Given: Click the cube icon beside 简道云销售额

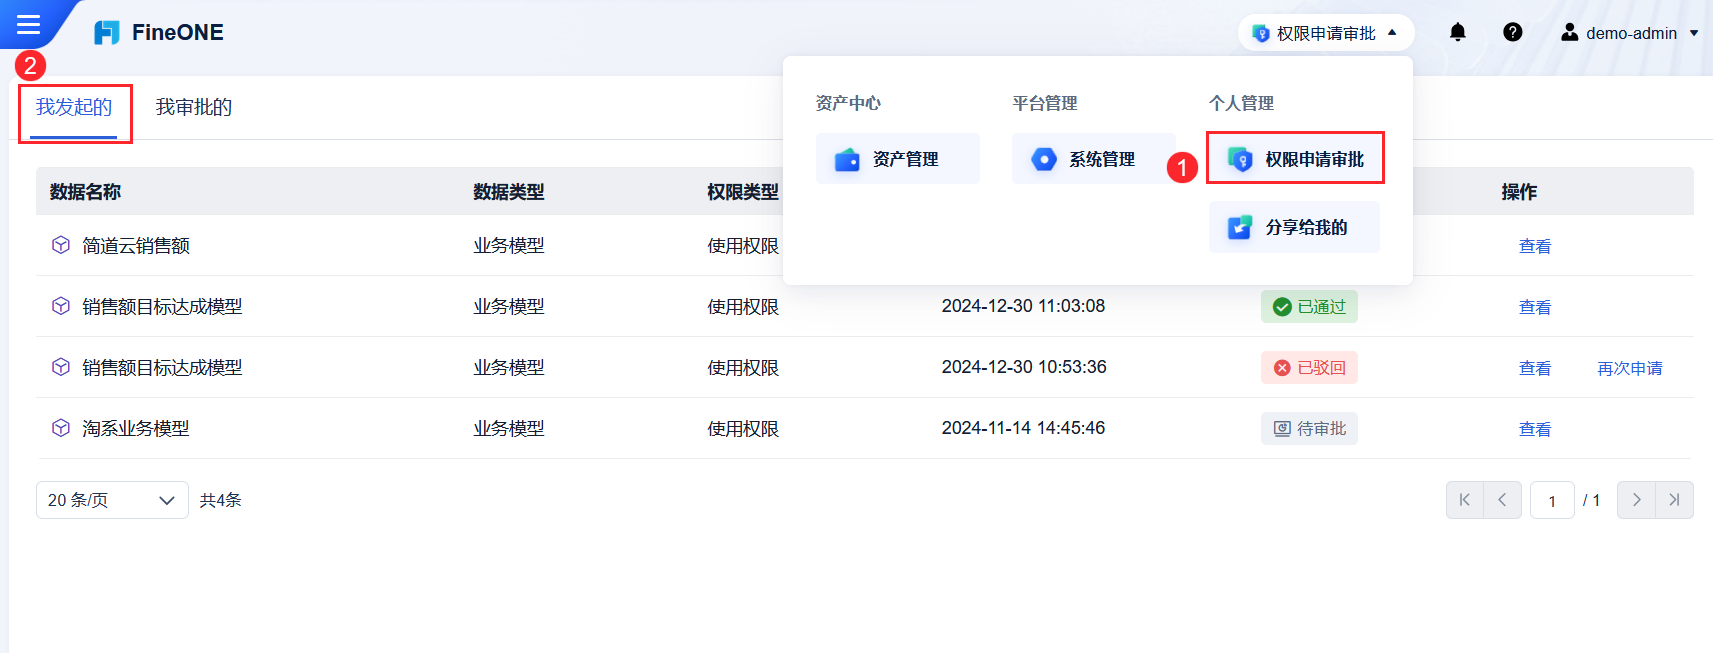Looking at the screenshot, I should [x=61, y=245].
